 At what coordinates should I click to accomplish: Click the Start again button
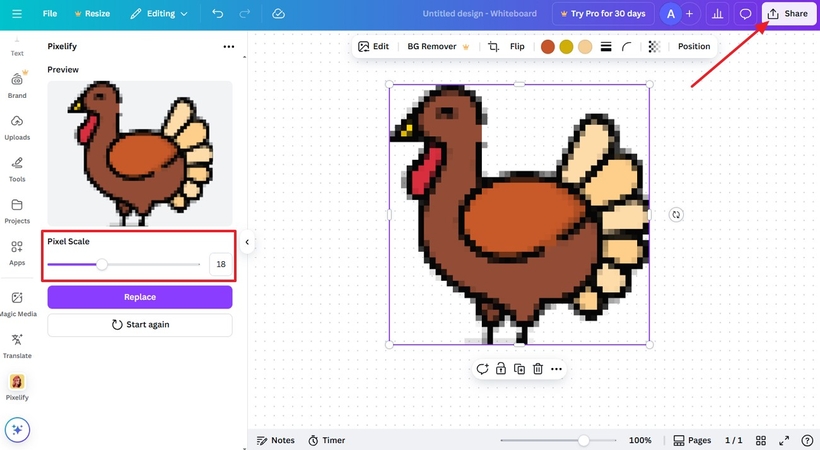[x=140, y=324]
